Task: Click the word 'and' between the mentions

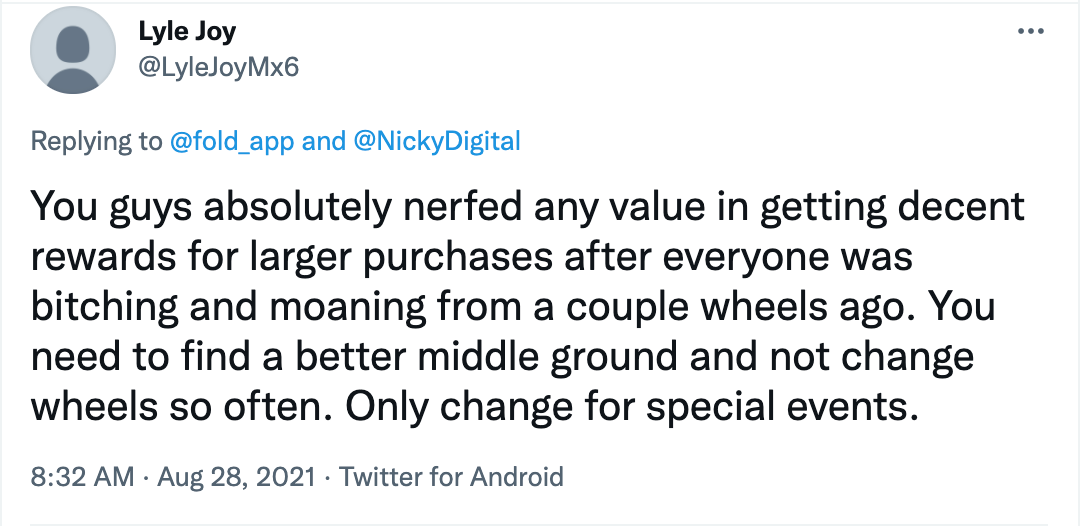Action: click(x=324, y=141)
